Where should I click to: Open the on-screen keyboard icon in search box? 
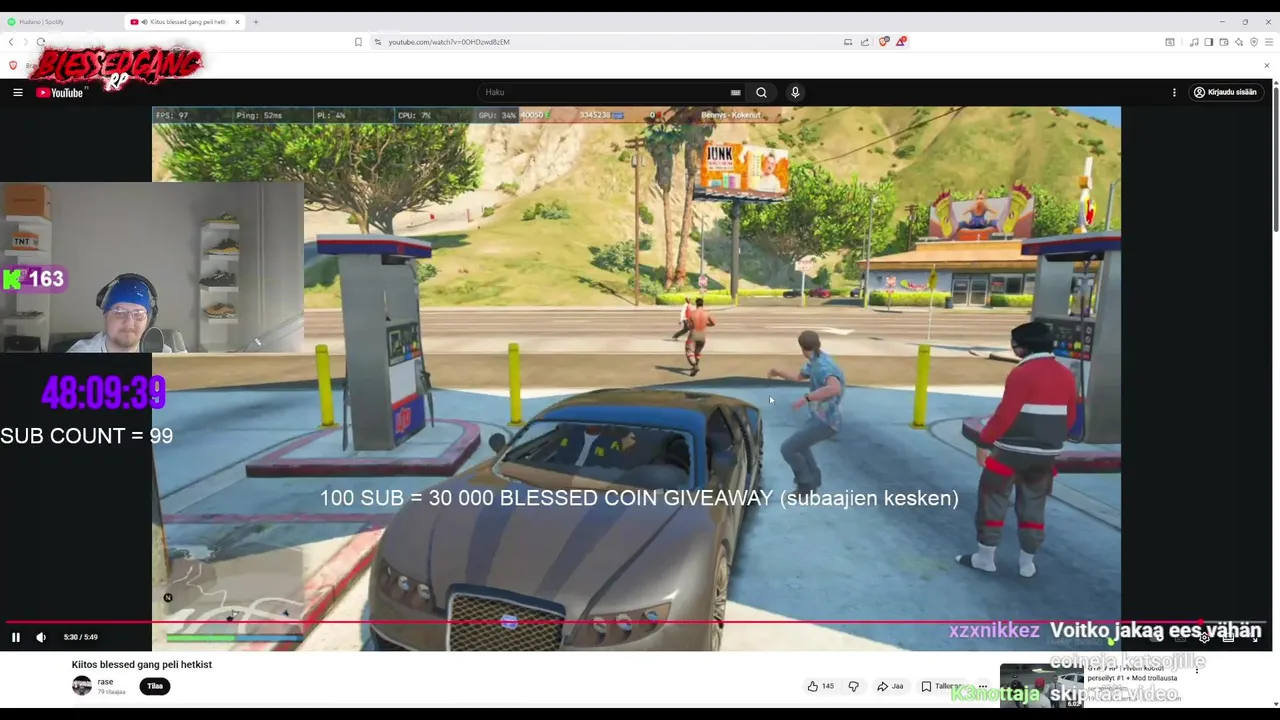click(735, 92)
